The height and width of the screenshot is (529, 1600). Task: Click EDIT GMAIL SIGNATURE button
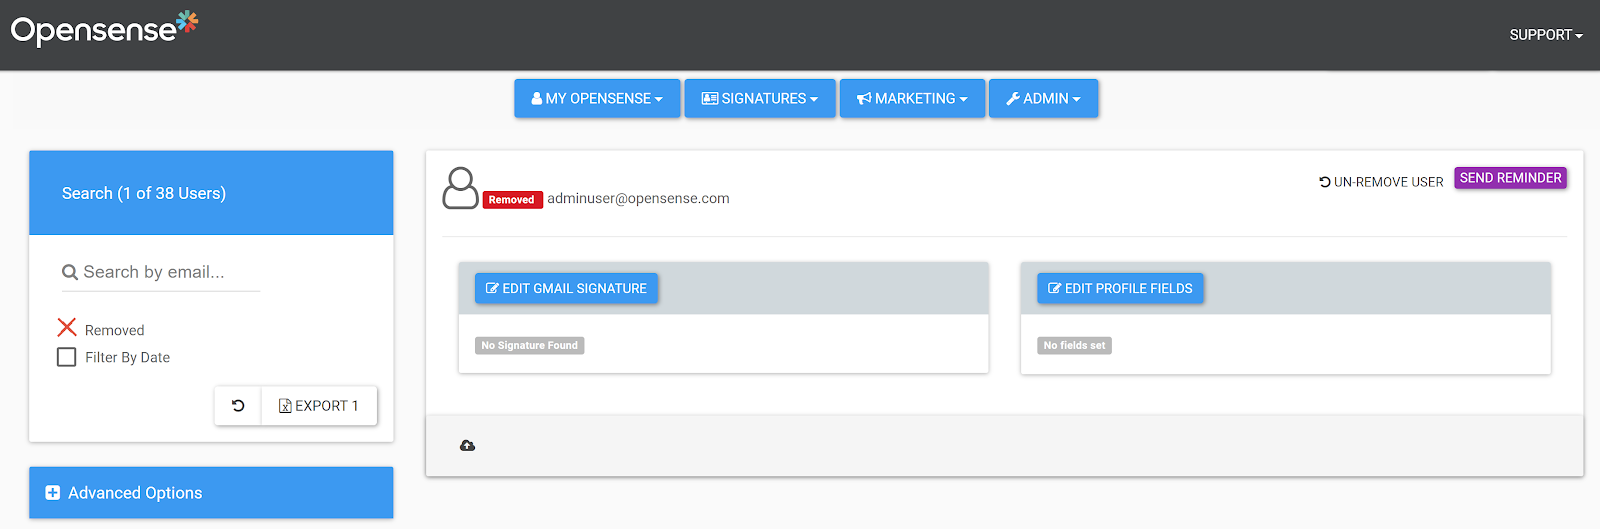pyautogui.click(x=566, y=288)
